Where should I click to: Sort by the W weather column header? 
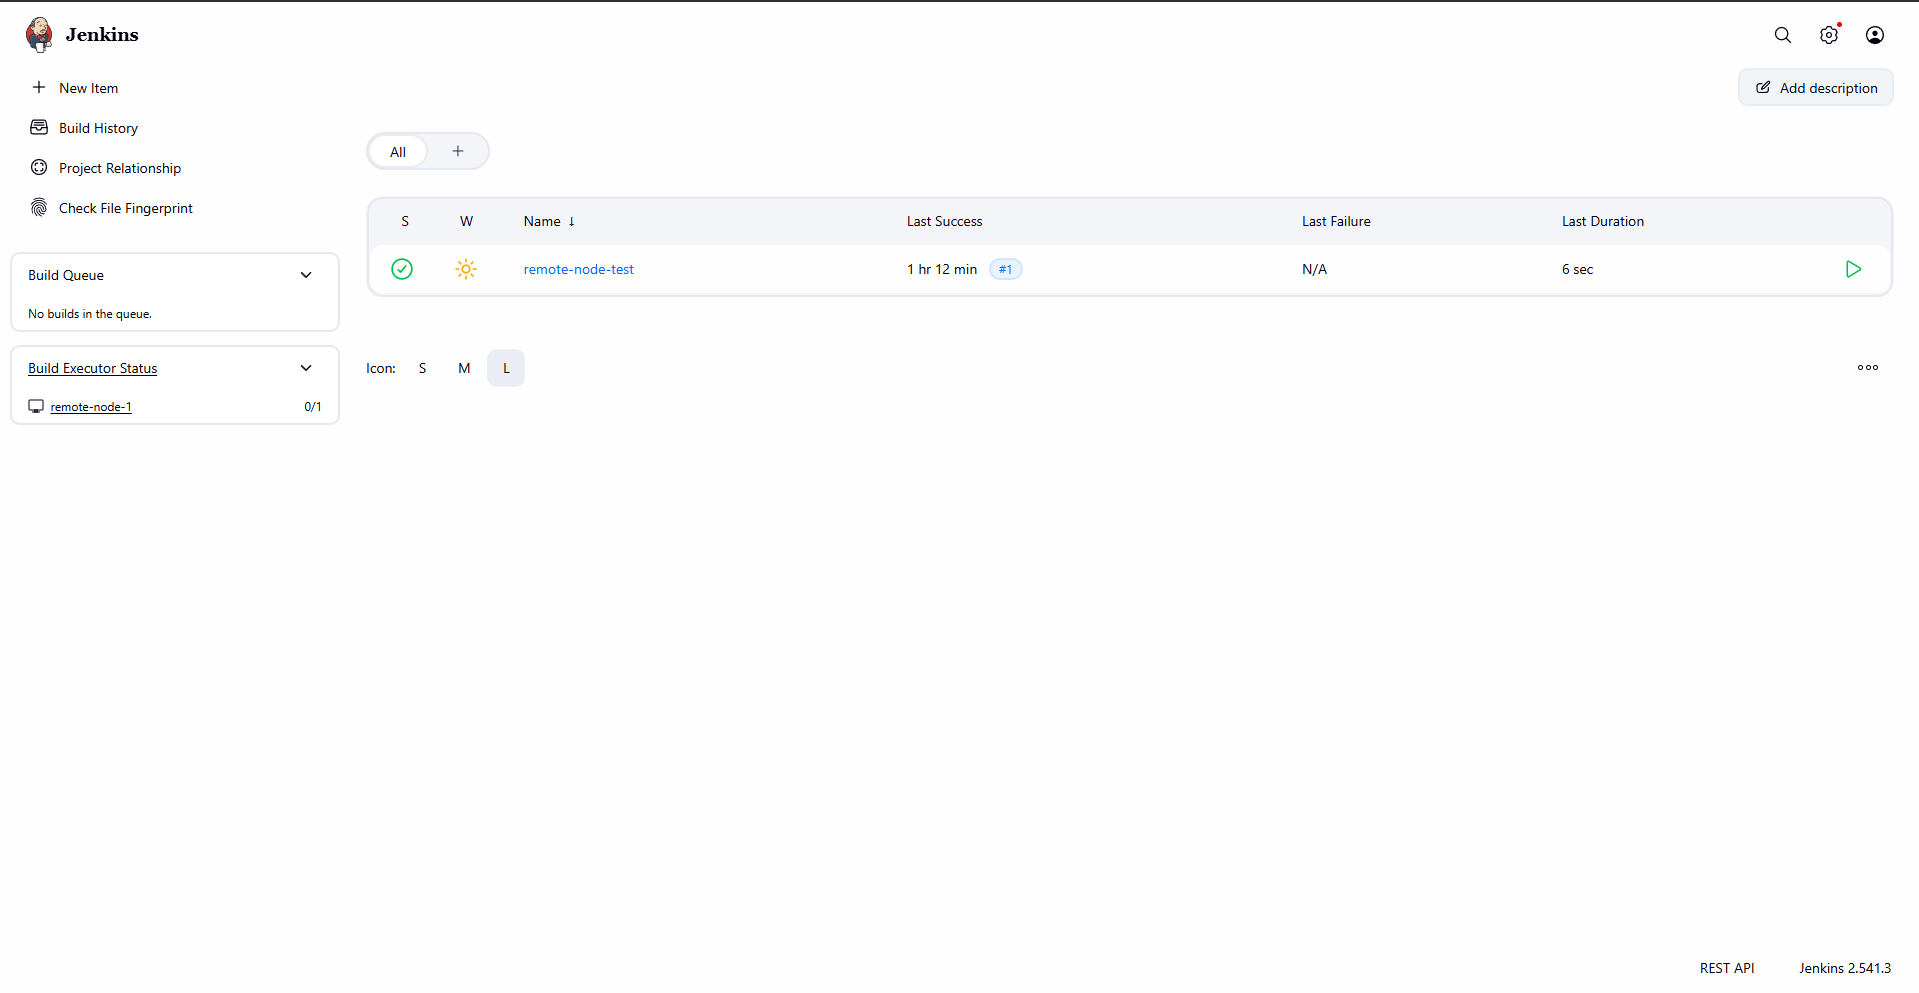[x=466, y=221]
